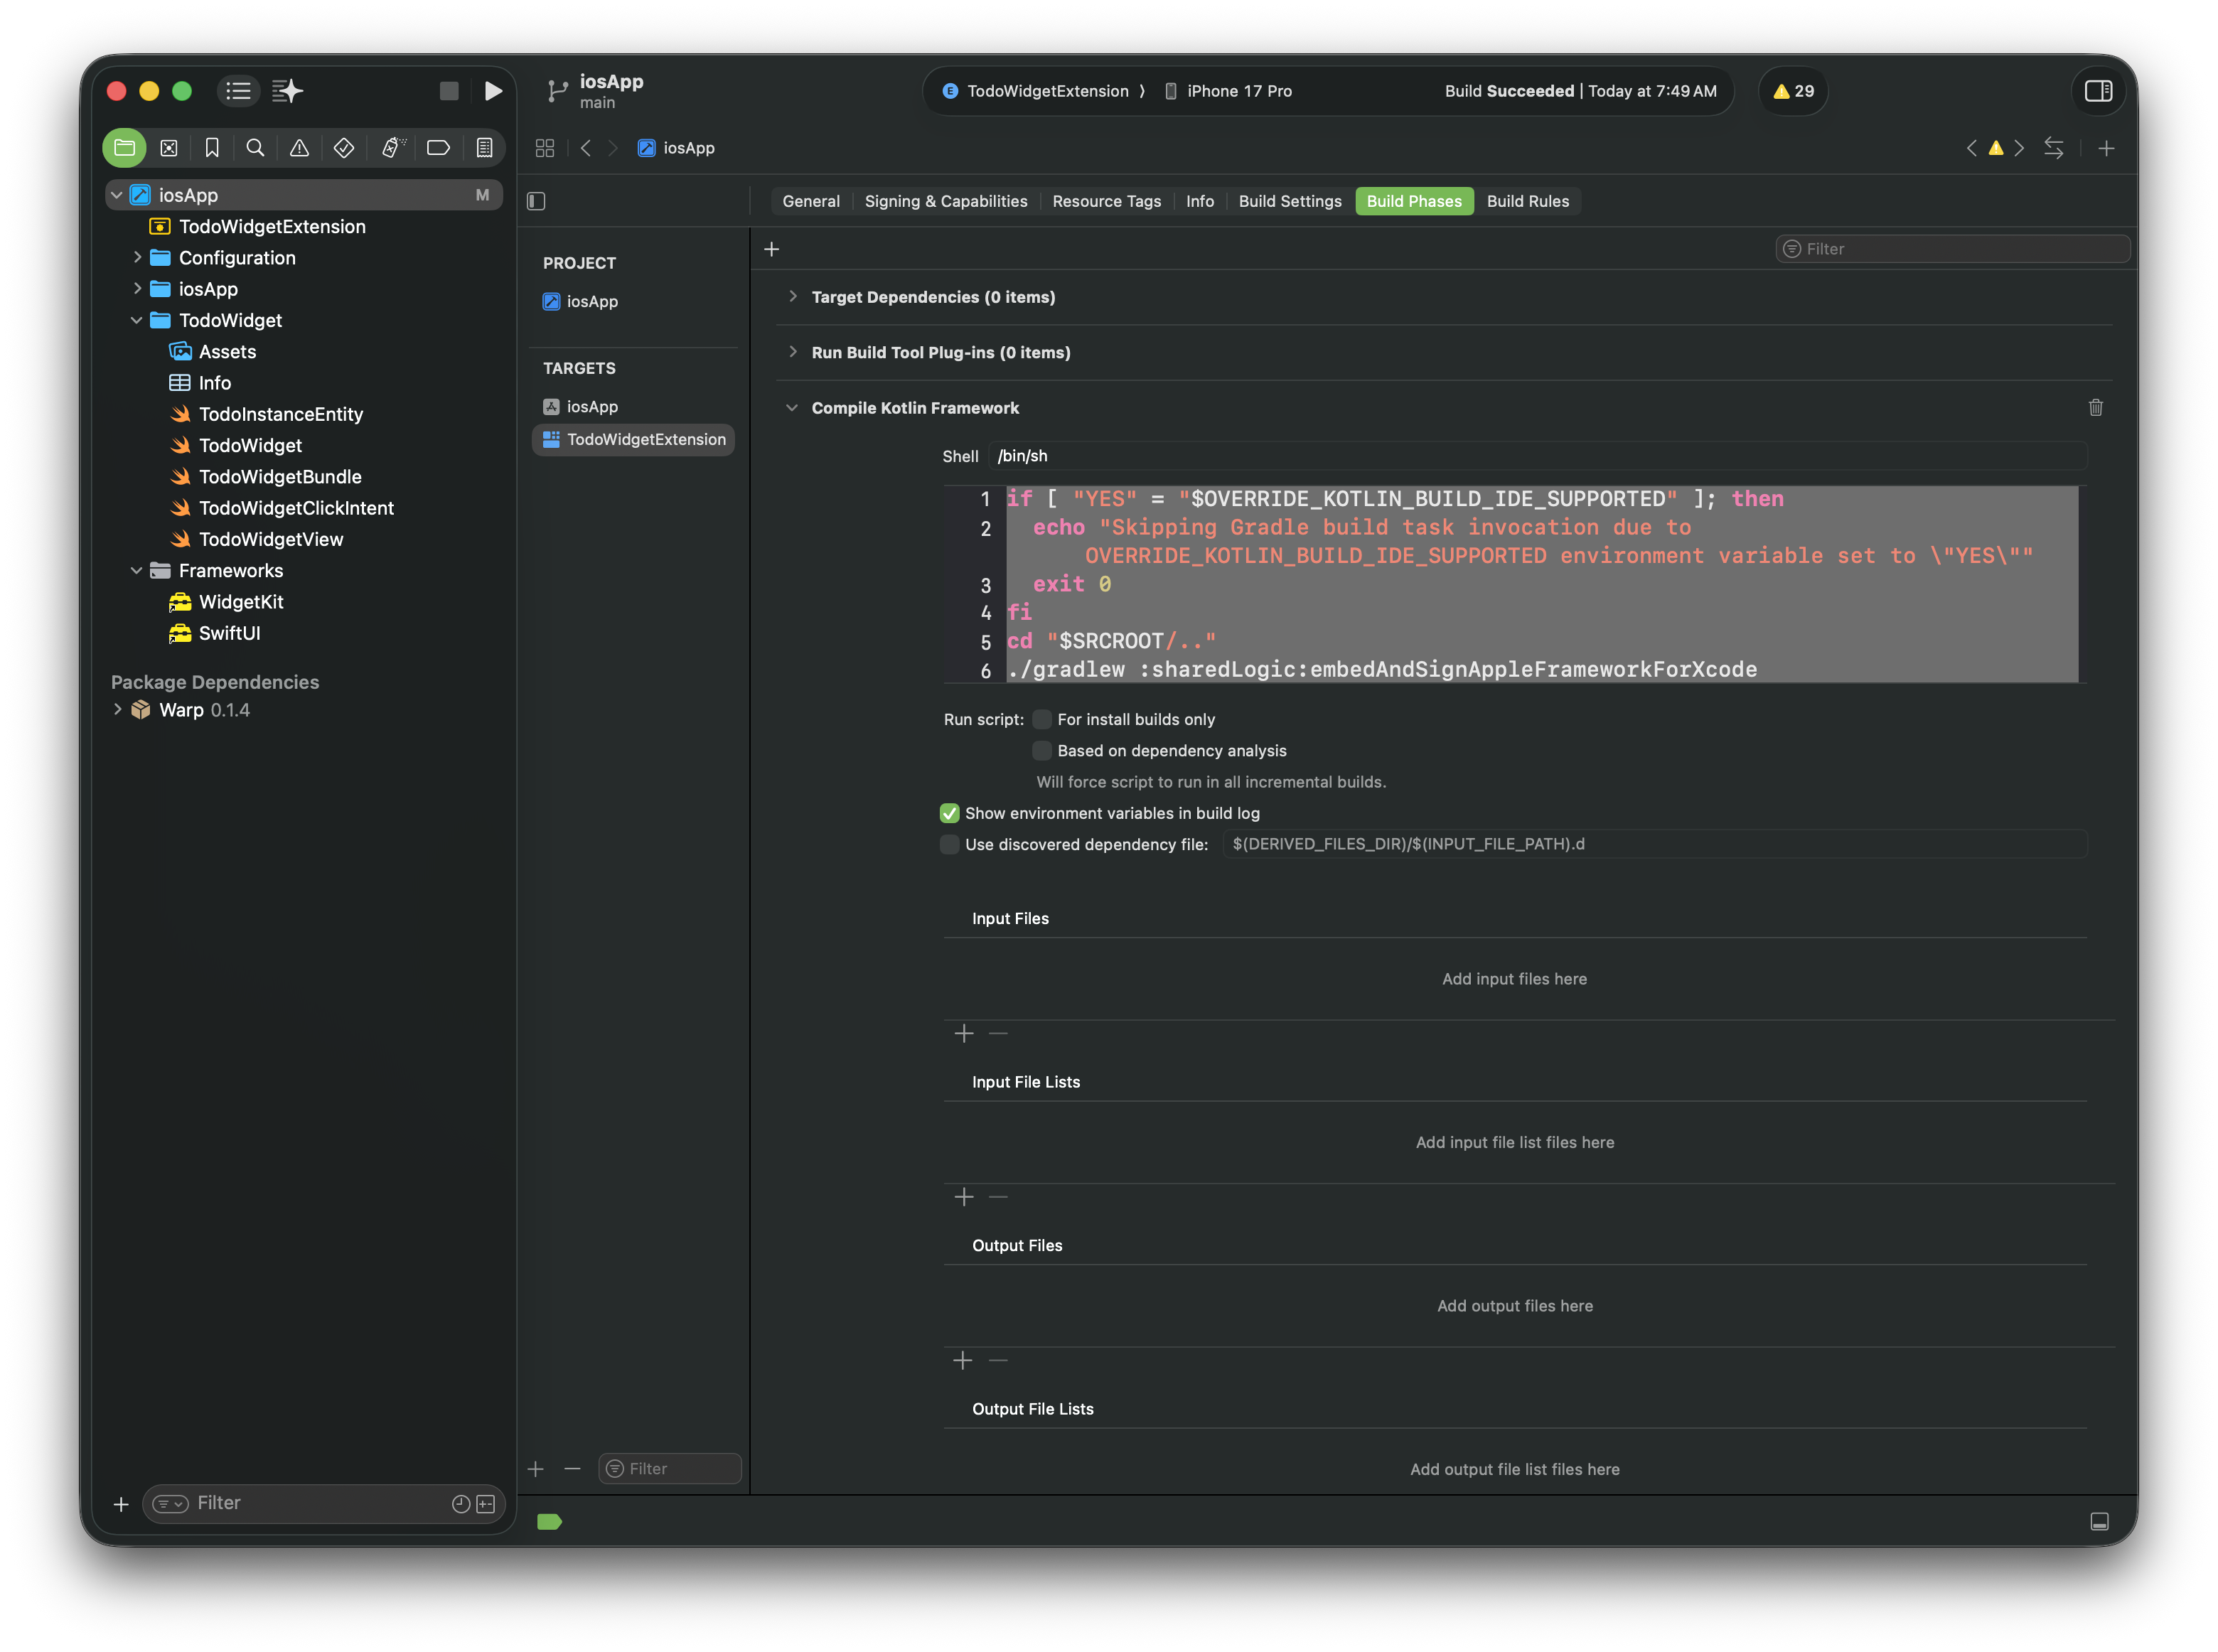Add an output file with plus button

(x=963, y=1360)
